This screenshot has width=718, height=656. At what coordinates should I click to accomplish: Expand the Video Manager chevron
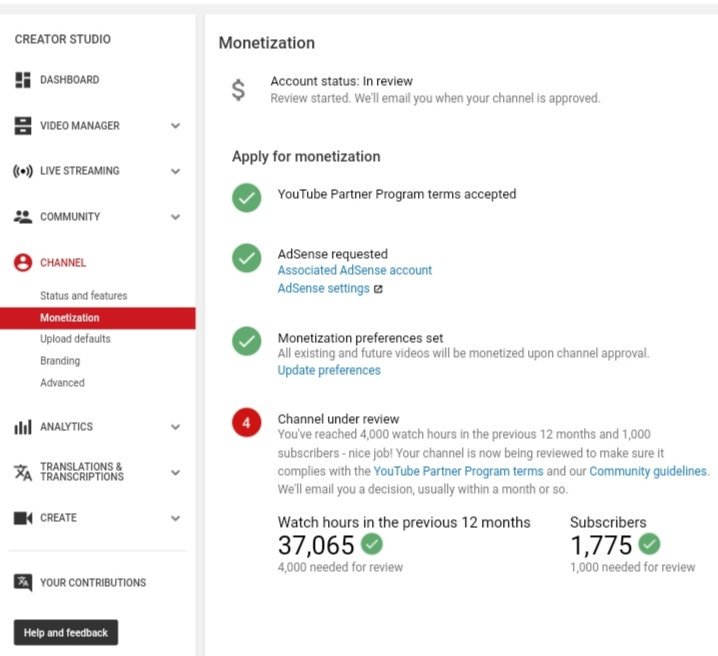[x=175, y=125]
